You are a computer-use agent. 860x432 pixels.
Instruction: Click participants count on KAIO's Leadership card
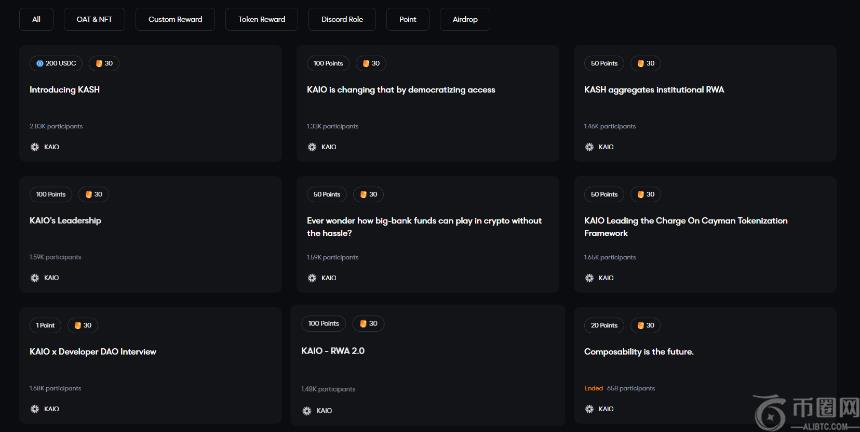[55, 257]
